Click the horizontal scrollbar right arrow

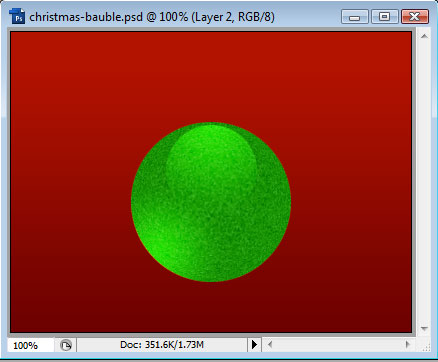[407, 344]
